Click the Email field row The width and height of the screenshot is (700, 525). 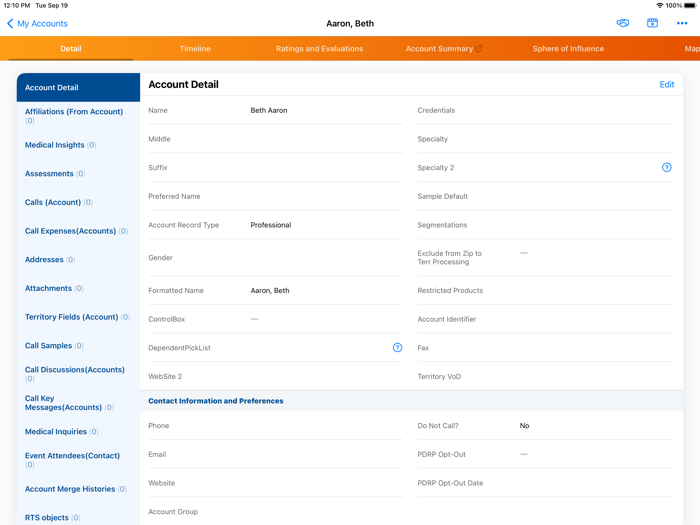click(275, 454)
